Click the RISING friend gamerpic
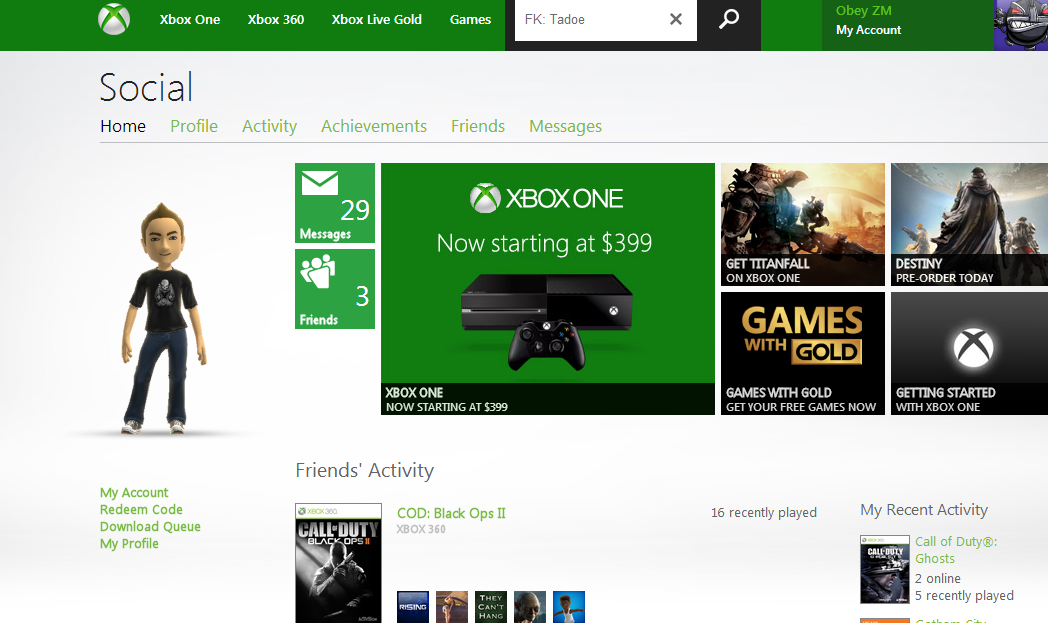 [413, 607]
